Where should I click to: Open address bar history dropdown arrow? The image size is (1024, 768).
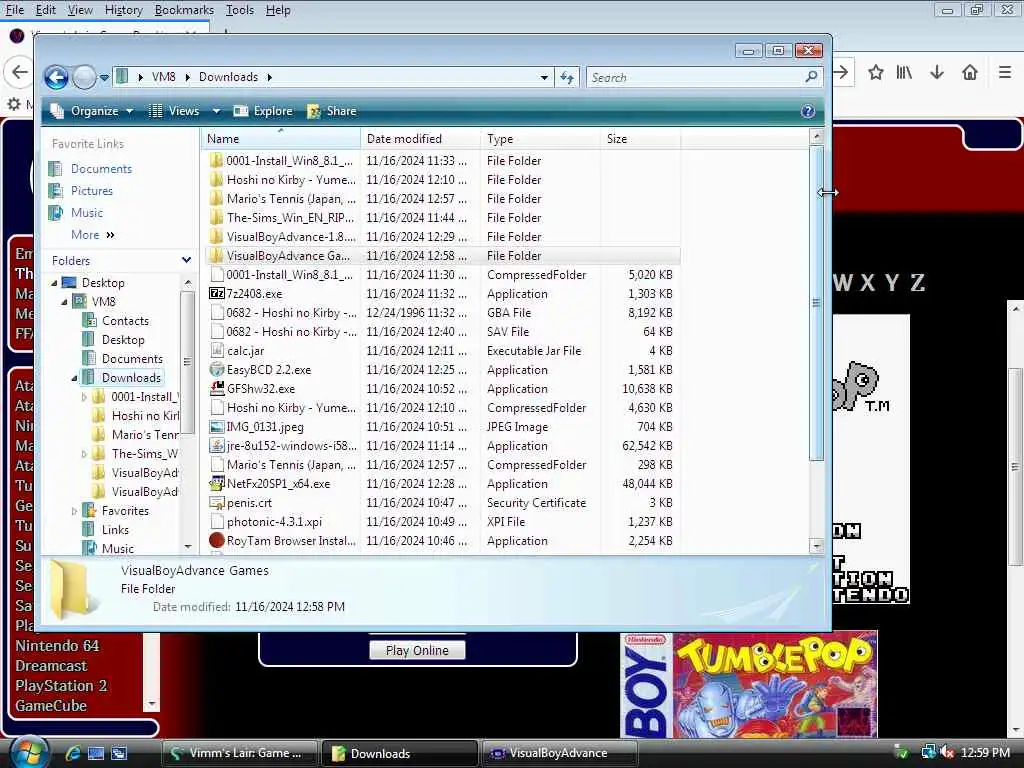(544, 78)
